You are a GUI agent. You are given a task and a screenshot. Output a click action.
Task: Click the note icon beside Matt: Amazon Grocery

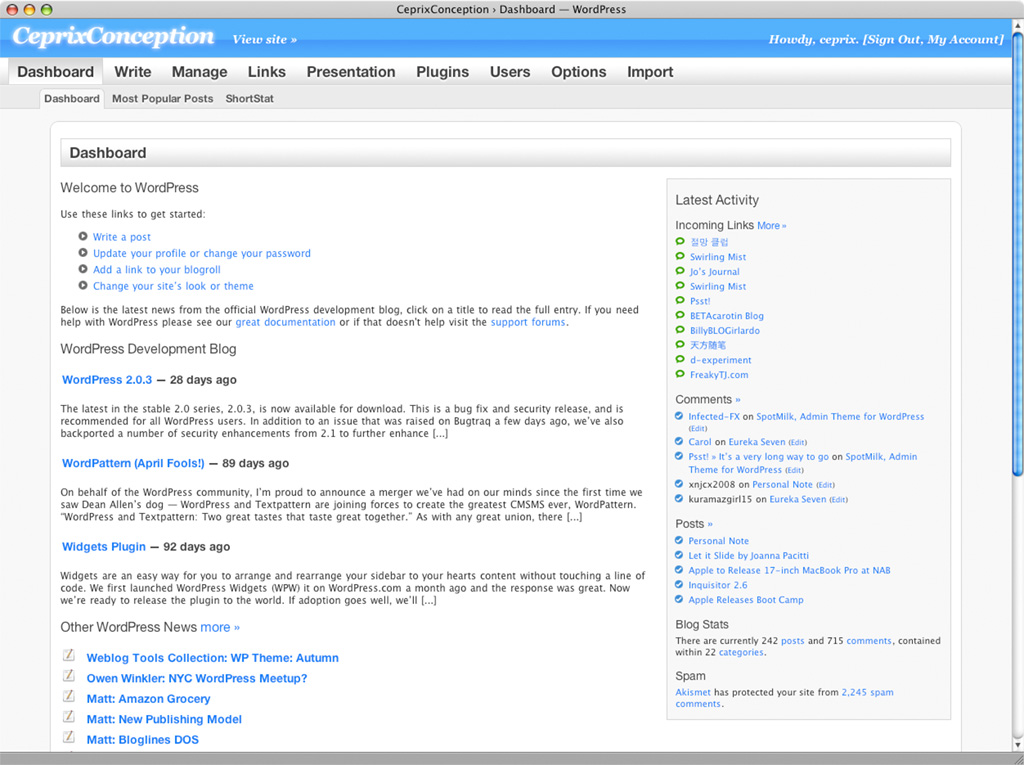(x=69, y=696)
